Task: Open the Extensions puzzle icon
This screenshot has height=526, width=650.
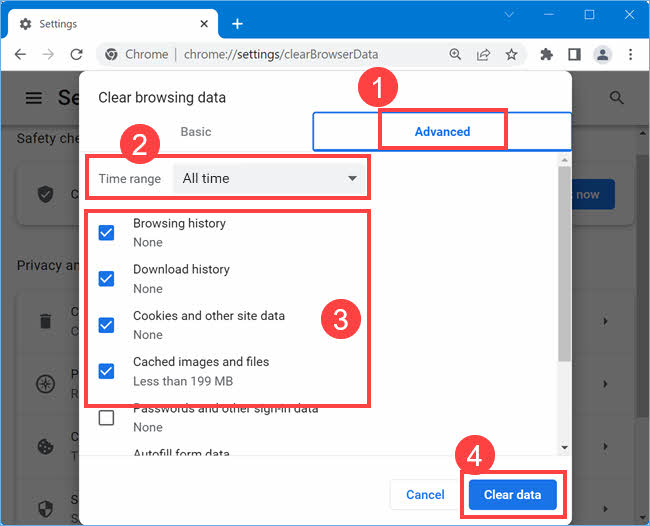Action: click(546, 54)
